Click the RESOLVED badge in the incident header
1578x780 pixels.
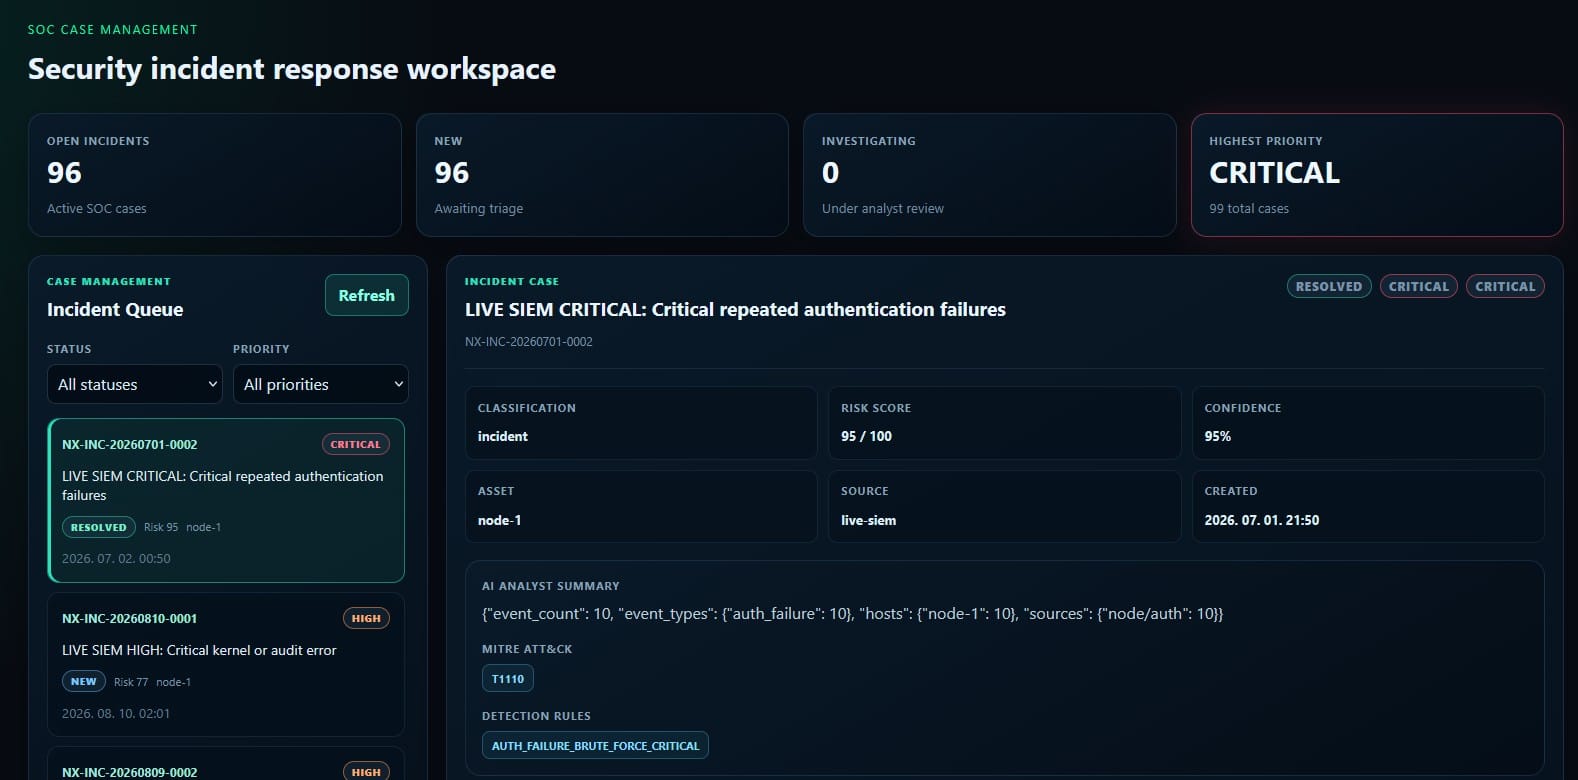click(x=1329, y=286)
